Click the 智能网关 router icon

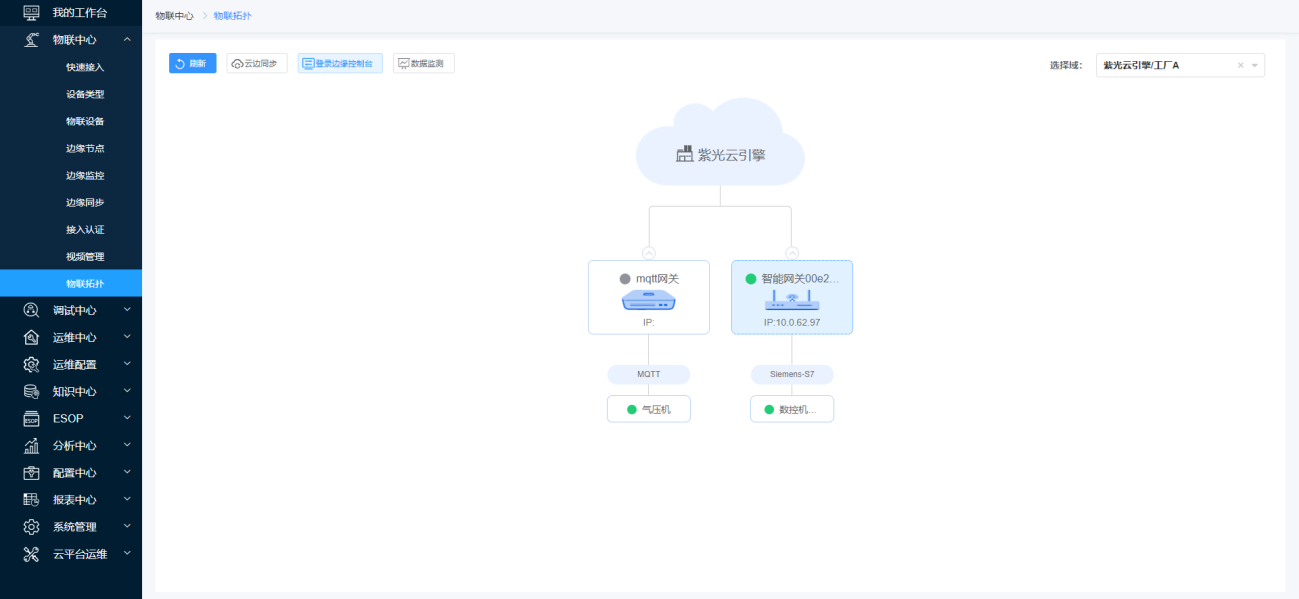[x=792, y=300]
